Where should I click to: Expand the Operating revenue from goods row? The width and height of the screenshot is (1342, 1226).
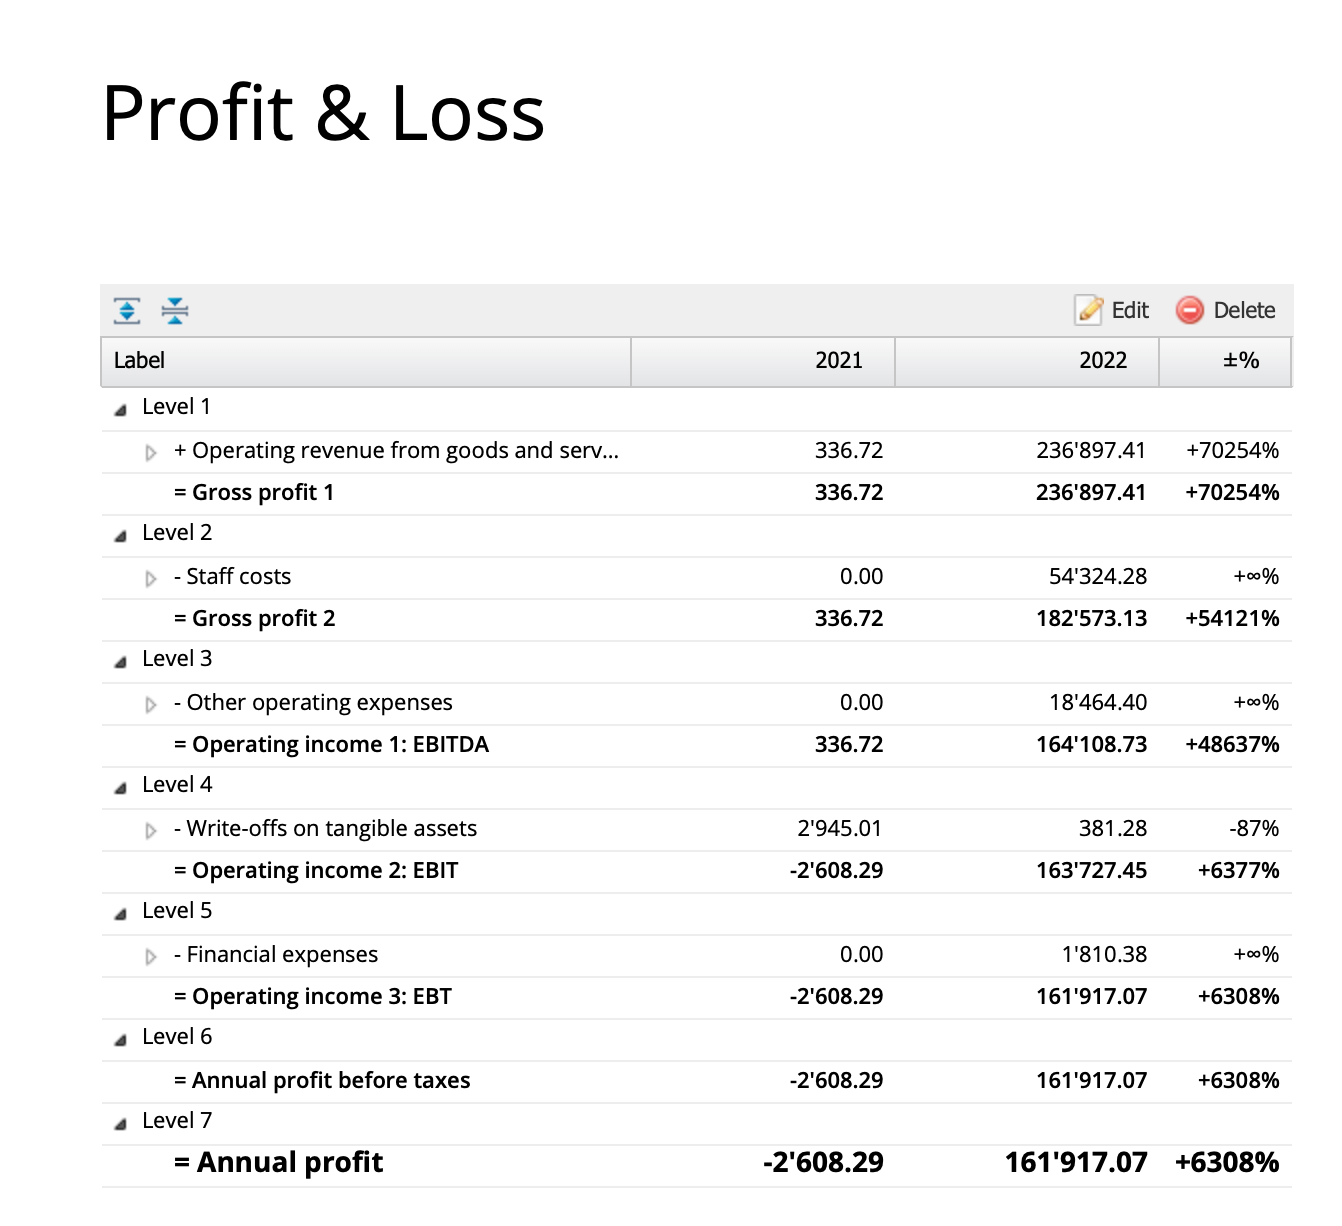pos(150,451)
